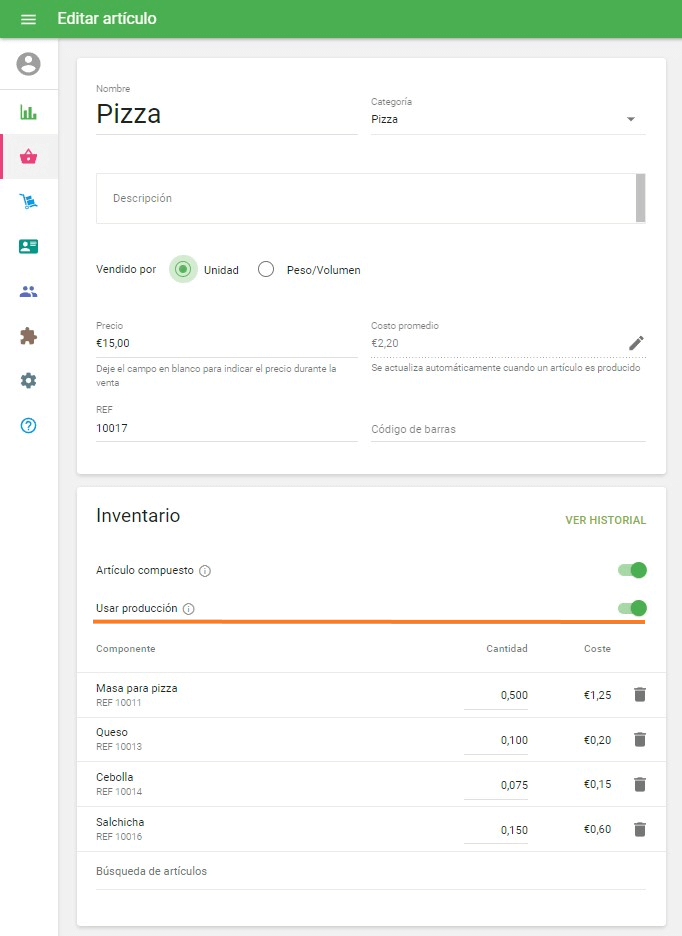Open inventory management cart icon
Screen dimensions: 682x936
point(28,202)
